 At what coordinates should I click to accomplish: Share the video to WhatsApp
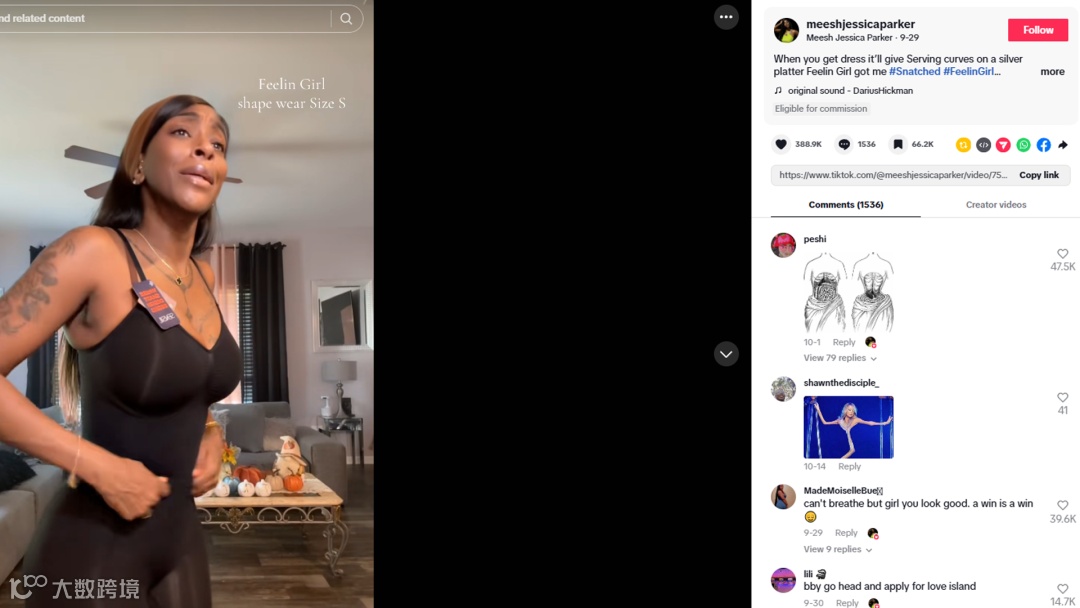[x=1024, y=145]
